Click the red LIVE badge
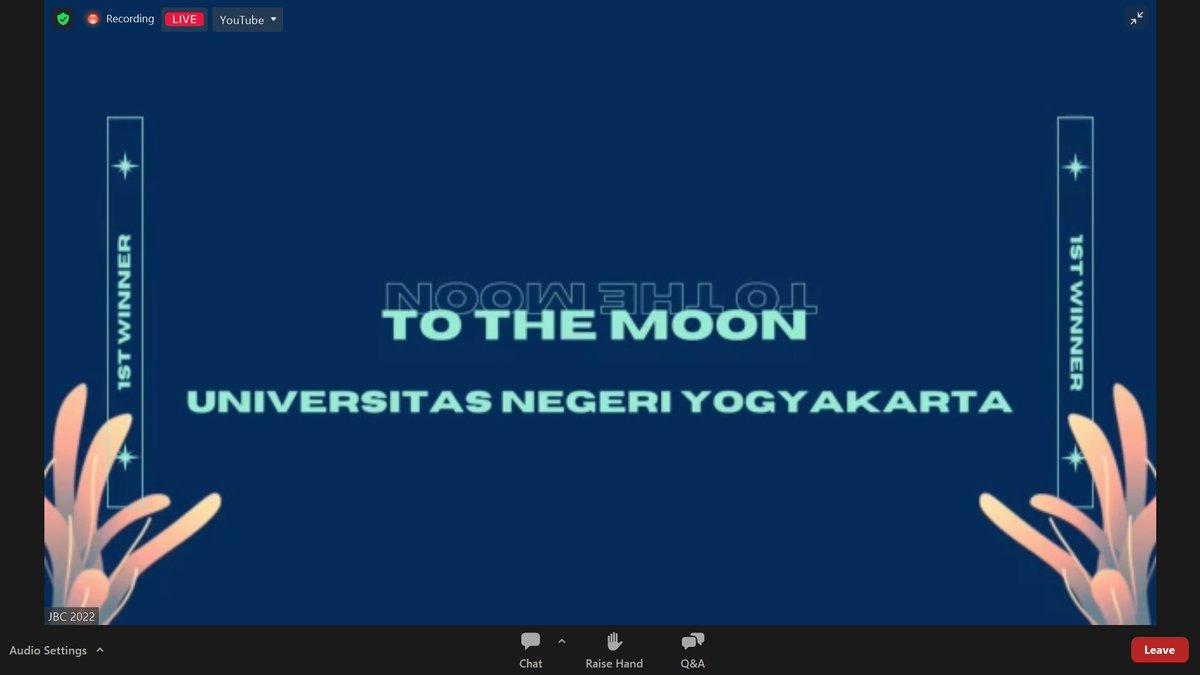This screenshot has width=1200, height=675. pos(184,19)
